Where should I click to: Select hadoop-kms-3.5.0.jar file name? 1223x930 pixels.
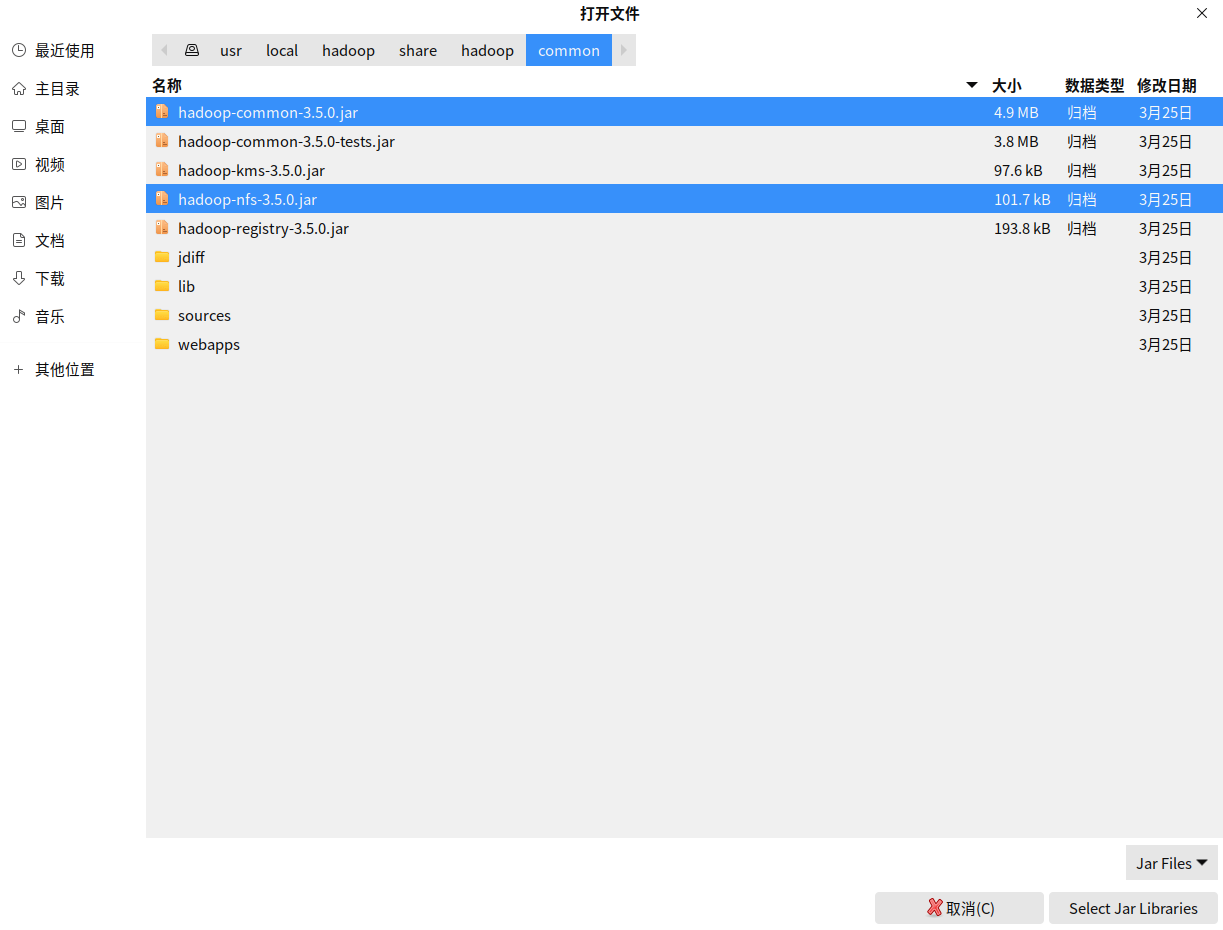[x=251, y=170]
